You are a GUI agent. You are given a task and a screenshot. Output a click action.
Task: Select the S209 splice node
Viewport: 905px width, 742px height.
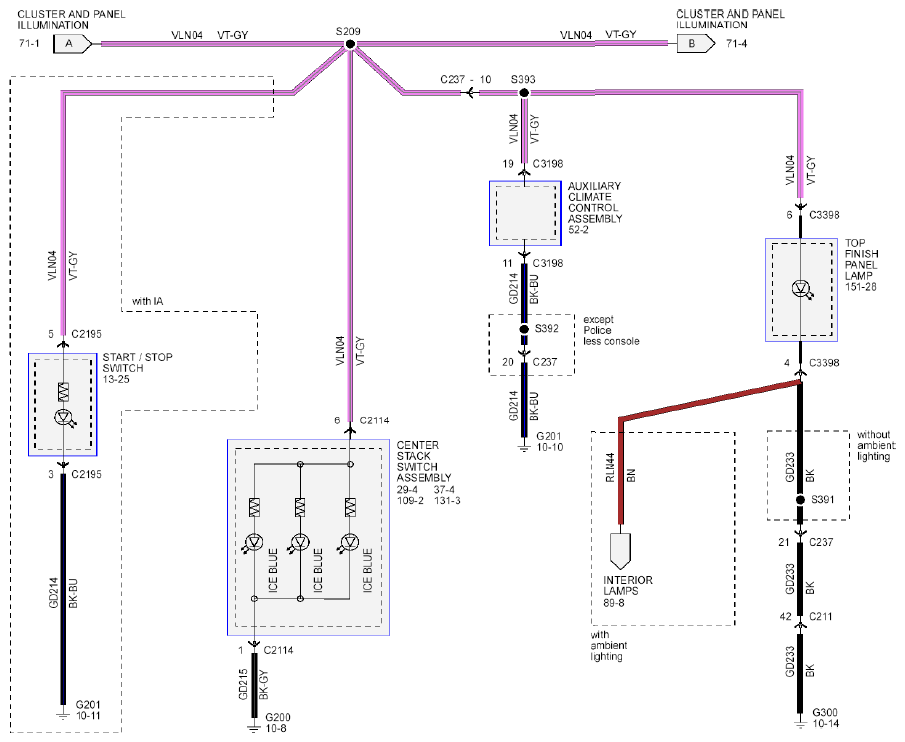350,44
